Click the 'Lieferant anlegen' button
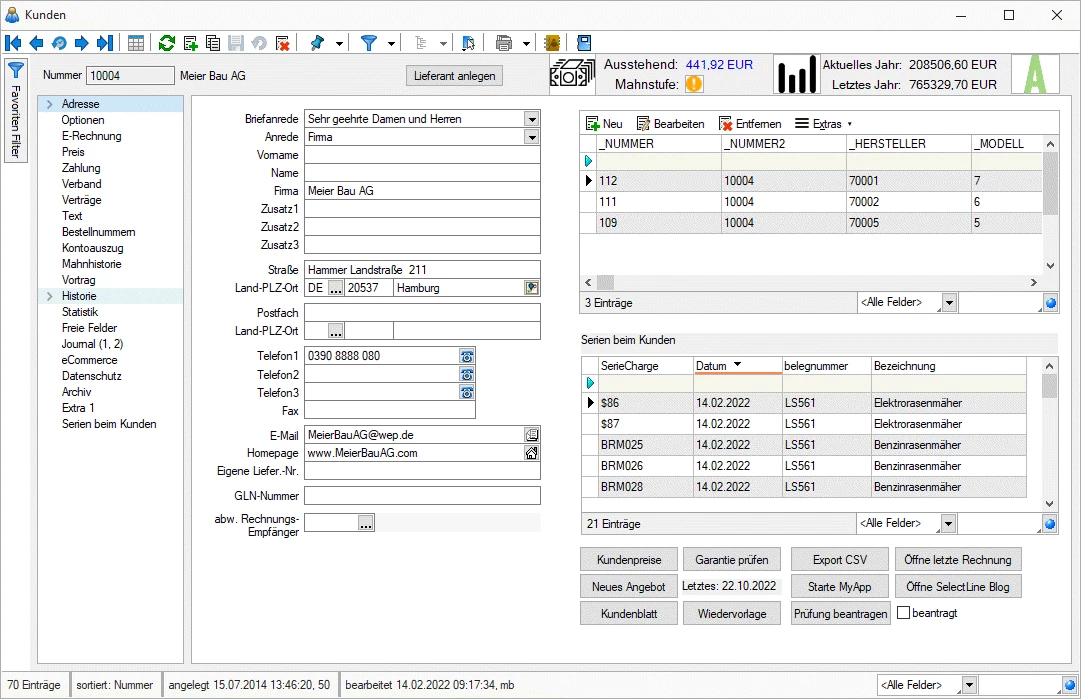 455,76
